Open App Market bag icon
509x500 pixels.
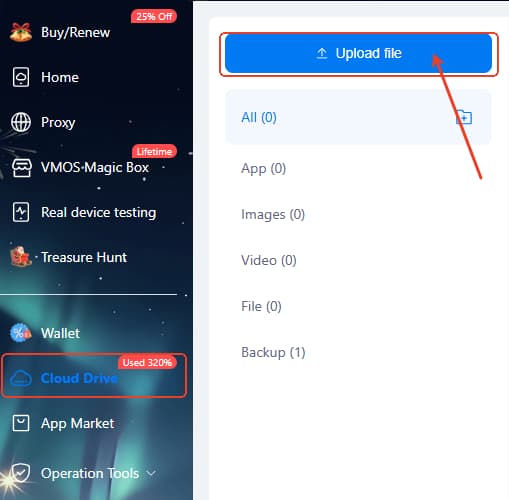(21, 423)
